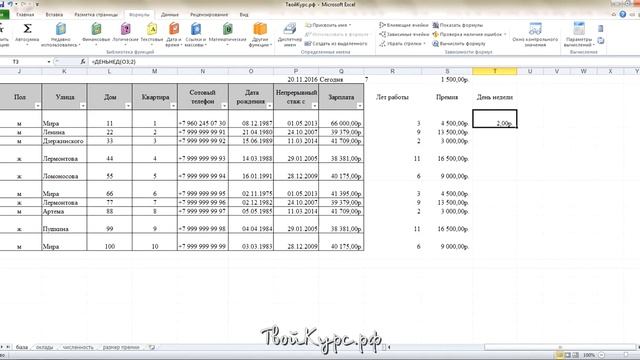The image size is (640, 360).
Task: Open the Excel Help question-mark icon
Action: pyautogui.click(x=622, y=14)
